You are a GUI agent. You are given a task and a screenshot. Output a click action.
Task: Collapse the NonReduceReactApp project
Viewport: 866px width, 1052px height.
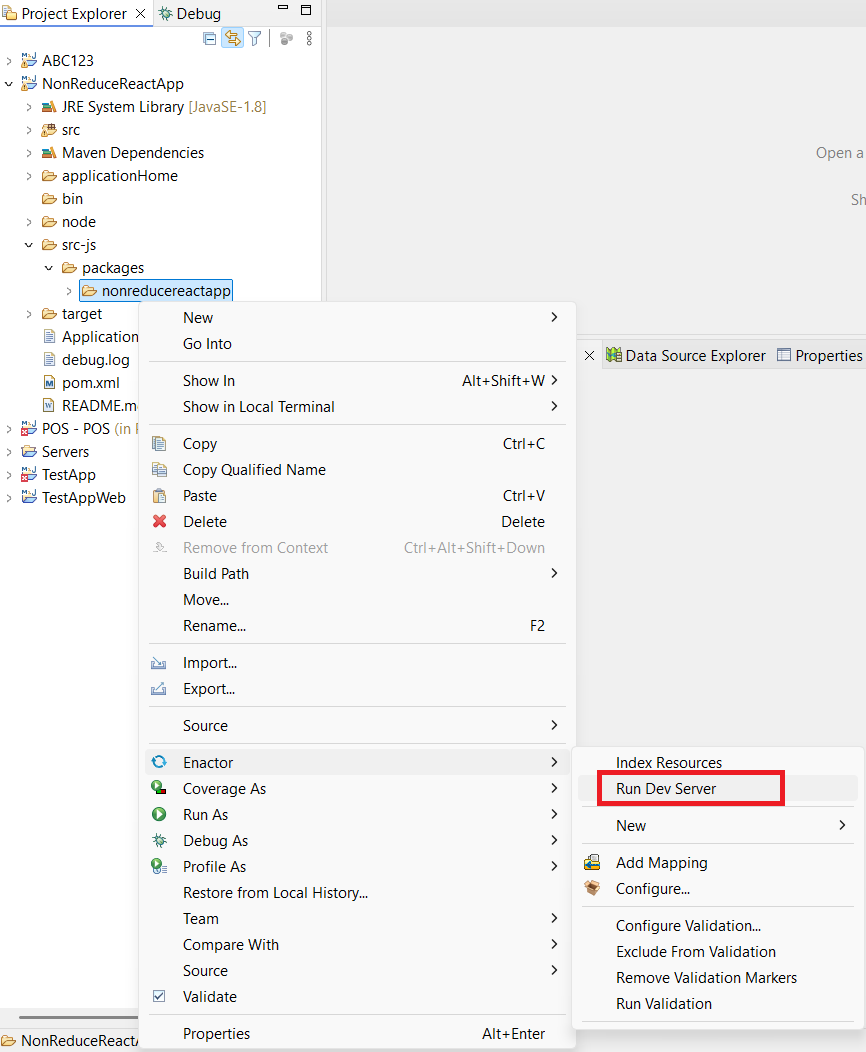(x=9, y=84)
